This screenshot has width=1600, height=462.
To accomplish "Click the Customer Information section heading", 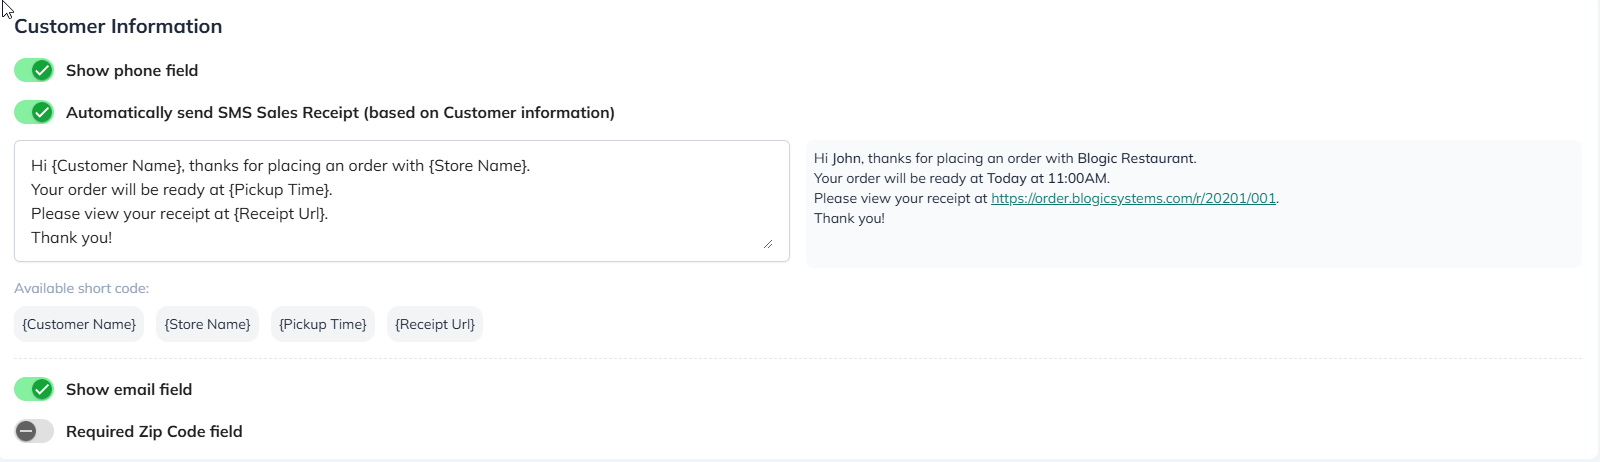I will point(118,26).
